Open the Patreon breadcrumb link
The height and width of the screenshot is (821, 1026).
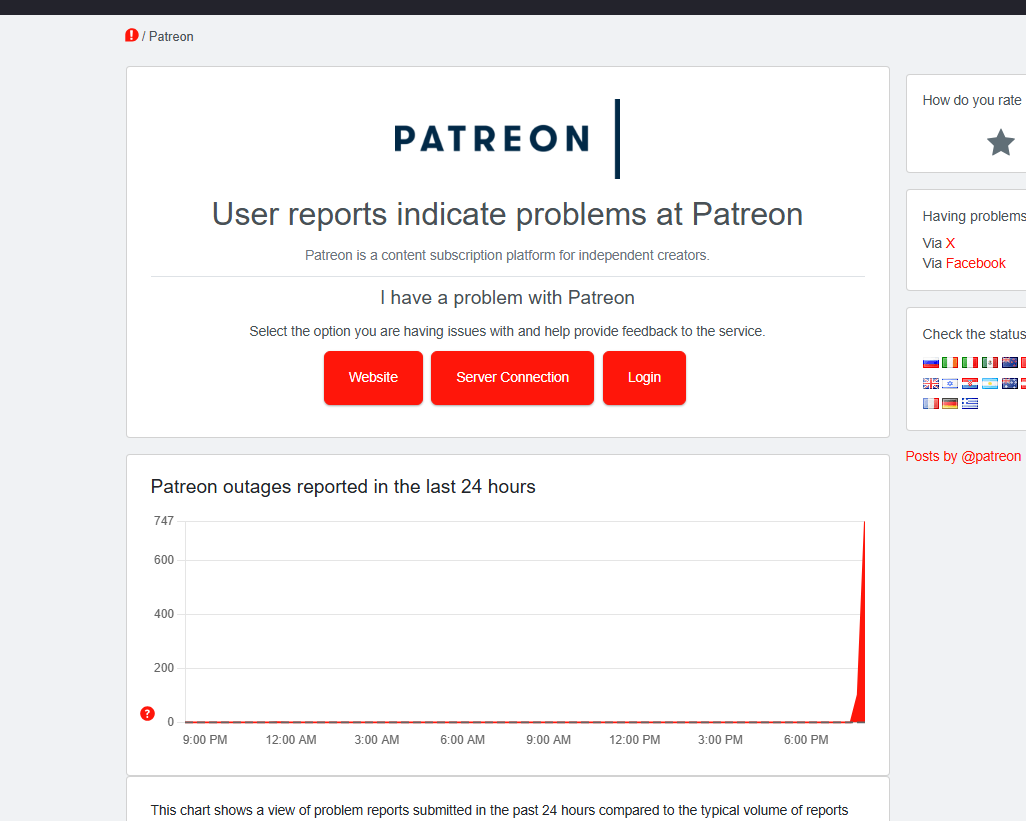pos(171,37)
